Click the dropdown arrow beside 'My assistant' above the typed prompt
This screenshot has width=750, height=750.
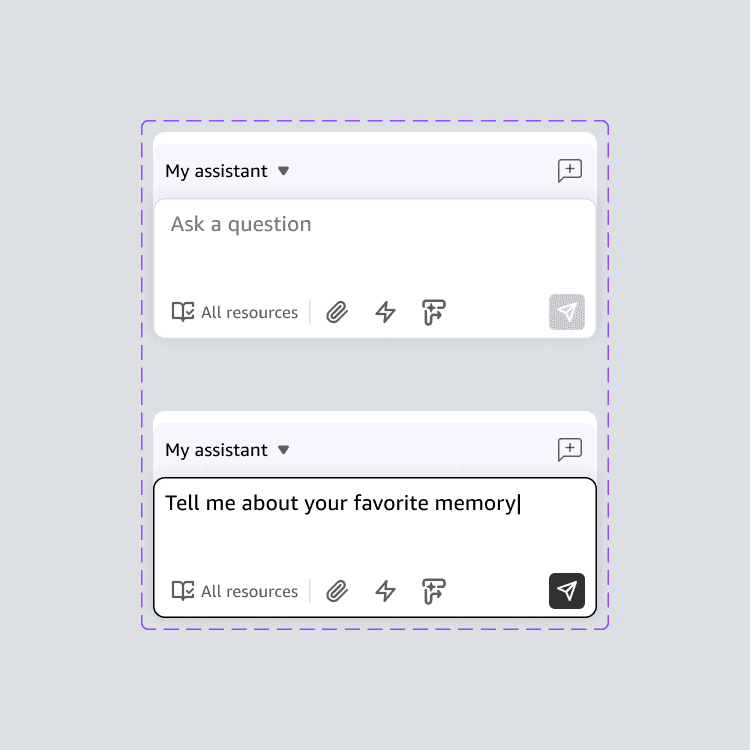(284, 450)
